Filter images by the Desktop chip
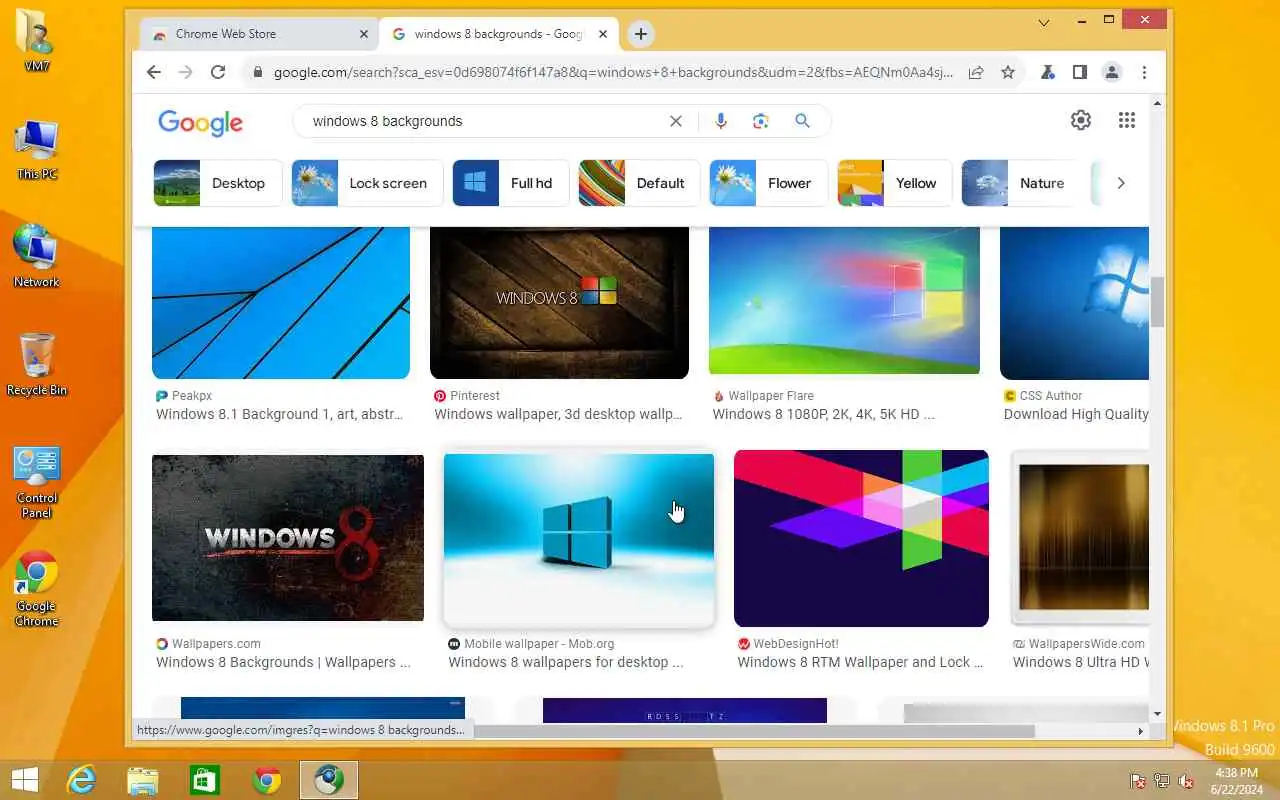 click(x=217, y=183)
